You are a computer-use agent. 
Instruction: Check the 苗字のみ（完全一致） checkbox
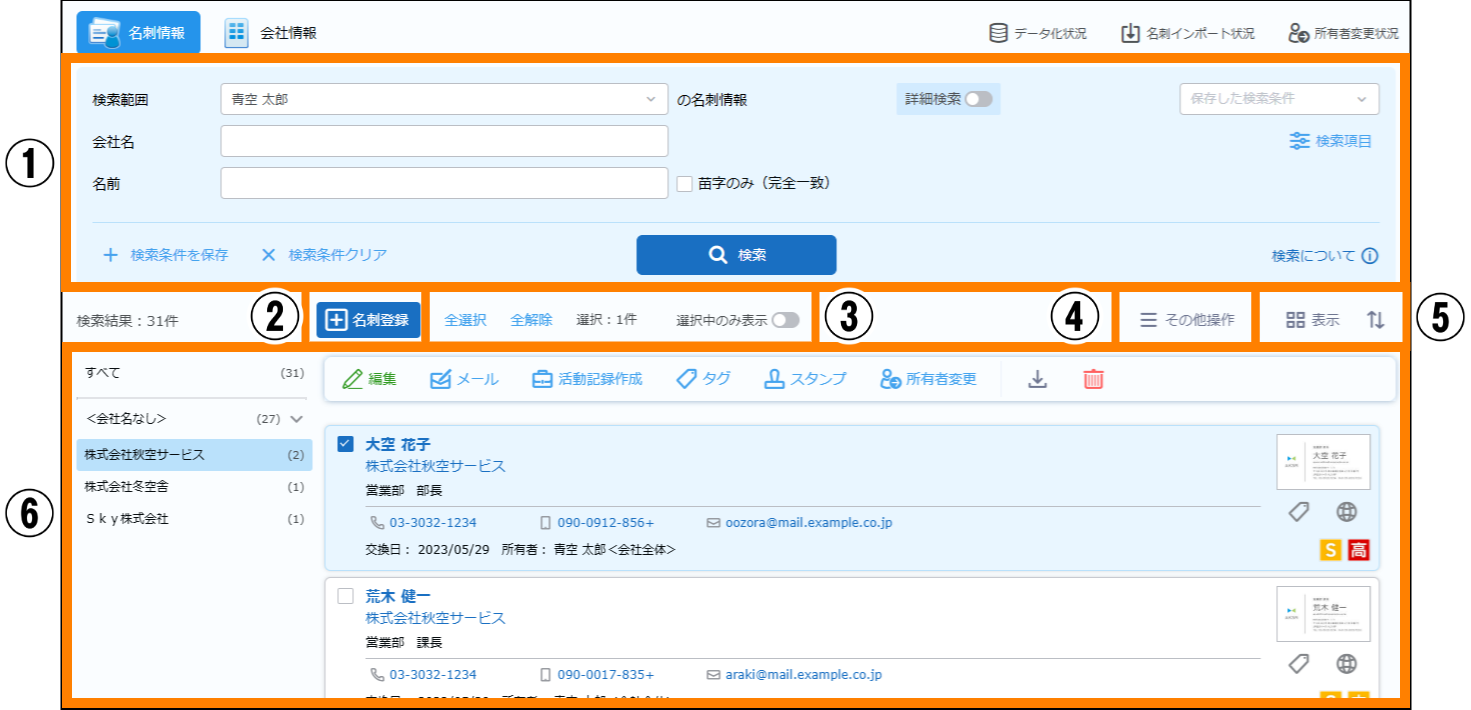click(685, 184)
